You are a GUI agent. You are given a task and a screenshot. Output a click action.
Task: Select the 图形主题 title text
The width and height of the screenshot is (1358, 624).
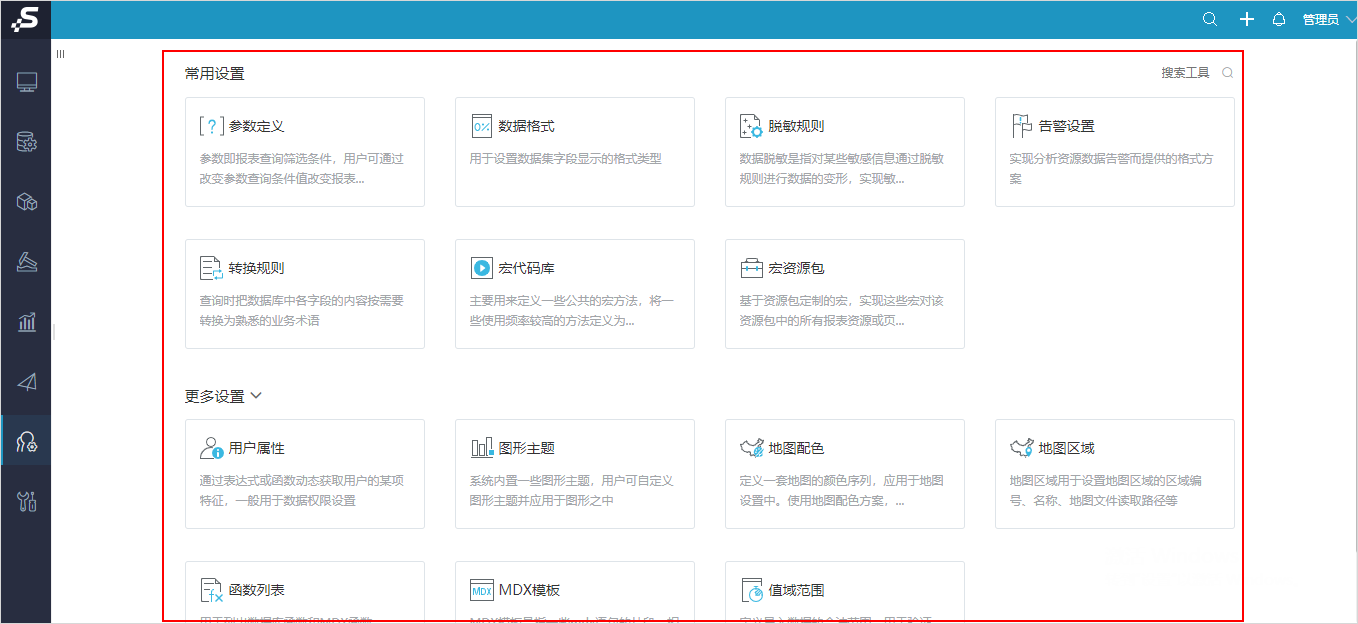point(527,448)
